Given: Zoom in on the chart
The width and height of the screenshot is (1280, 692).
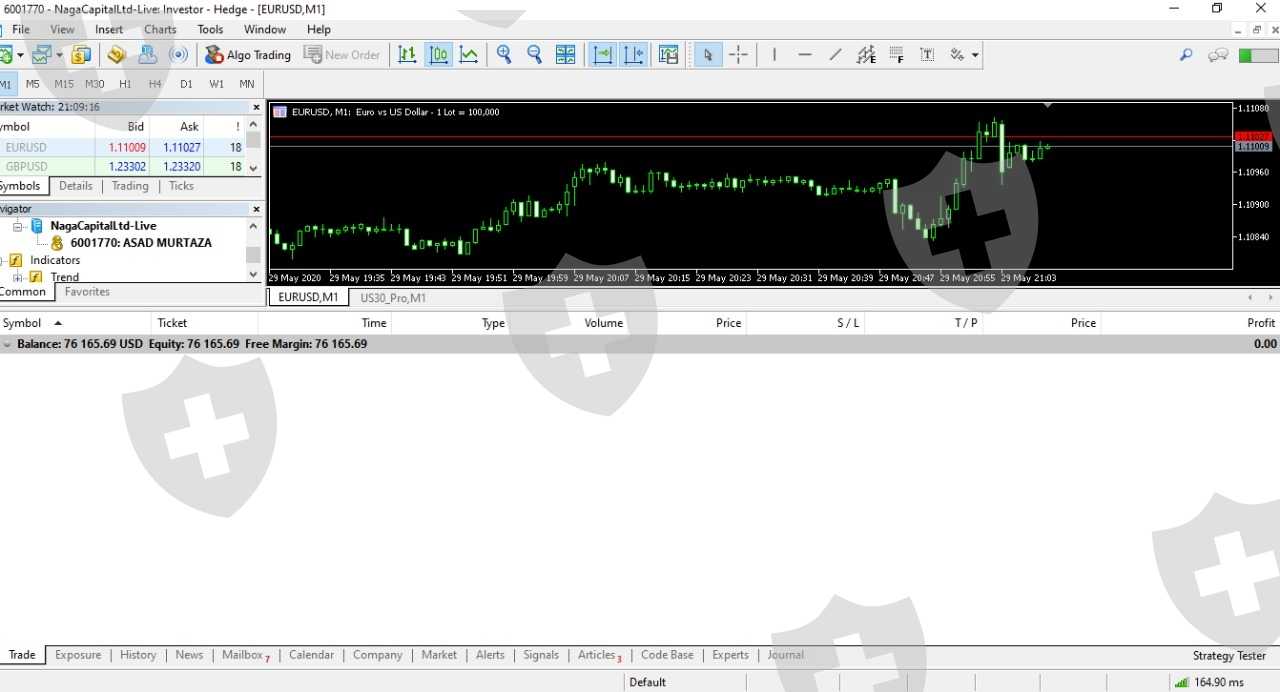Looking at the screenshot, I should (x=504, y=55).
